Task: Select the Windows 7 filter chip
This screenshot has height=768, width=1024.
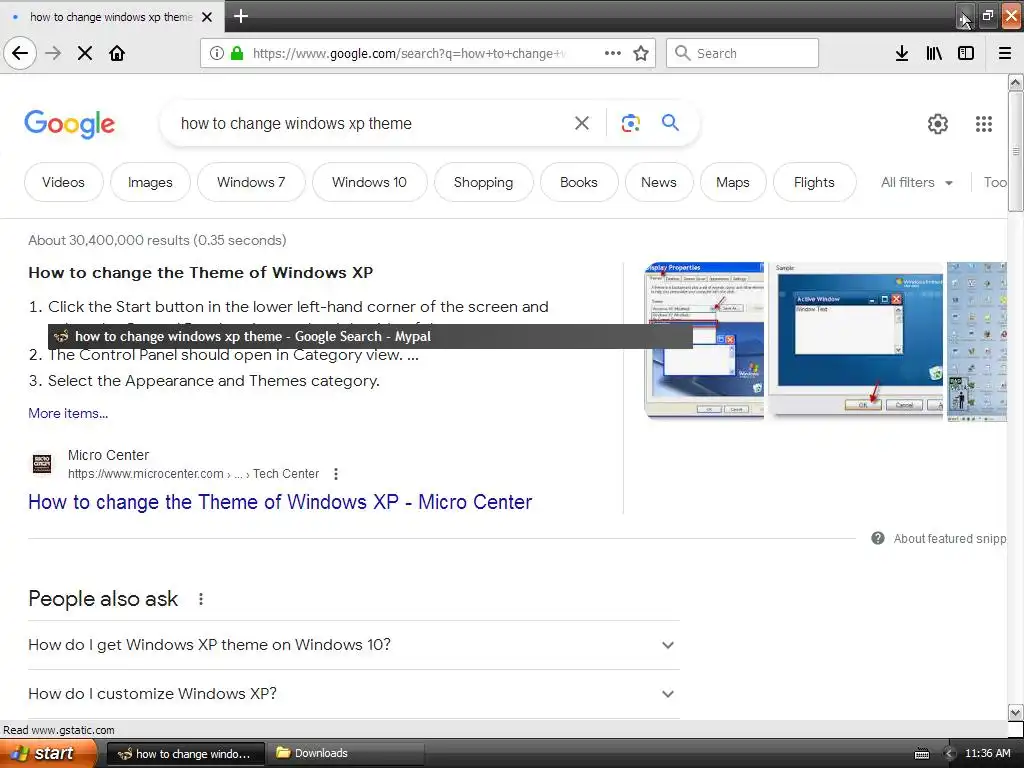Action: click(x=251, y=182)
